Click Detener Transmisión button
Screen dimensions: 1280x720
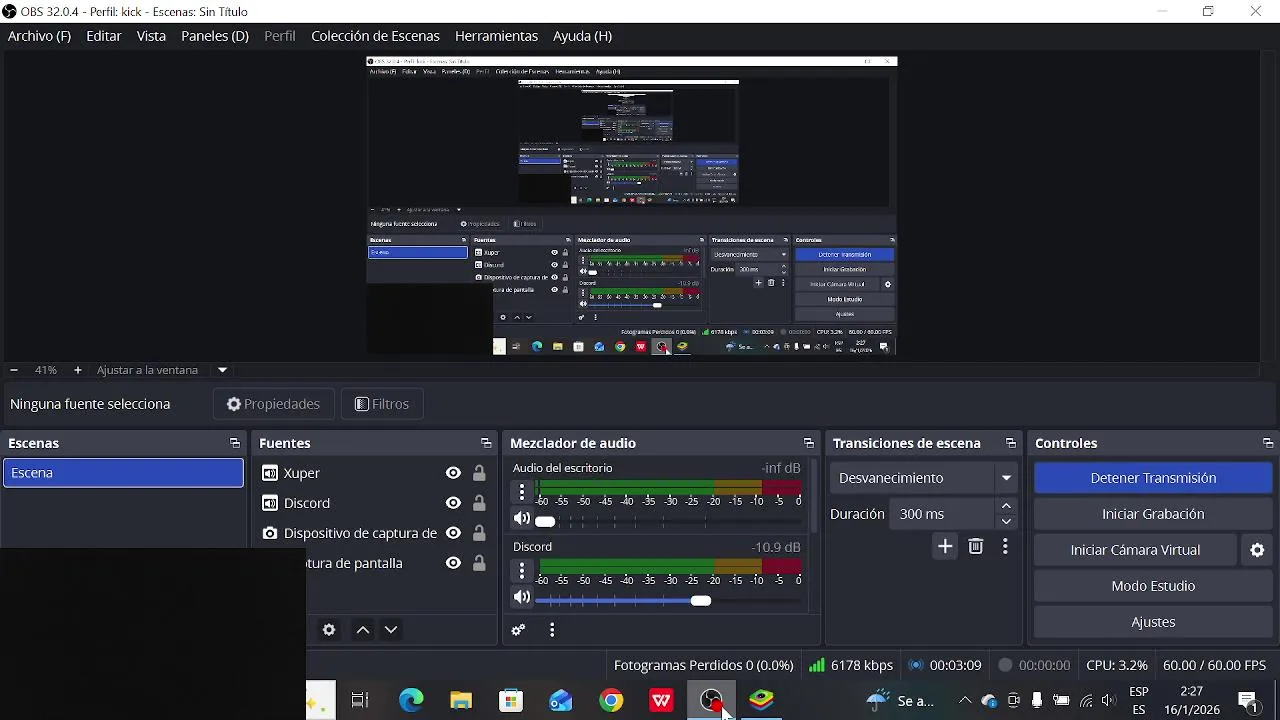pos(1153,478)
